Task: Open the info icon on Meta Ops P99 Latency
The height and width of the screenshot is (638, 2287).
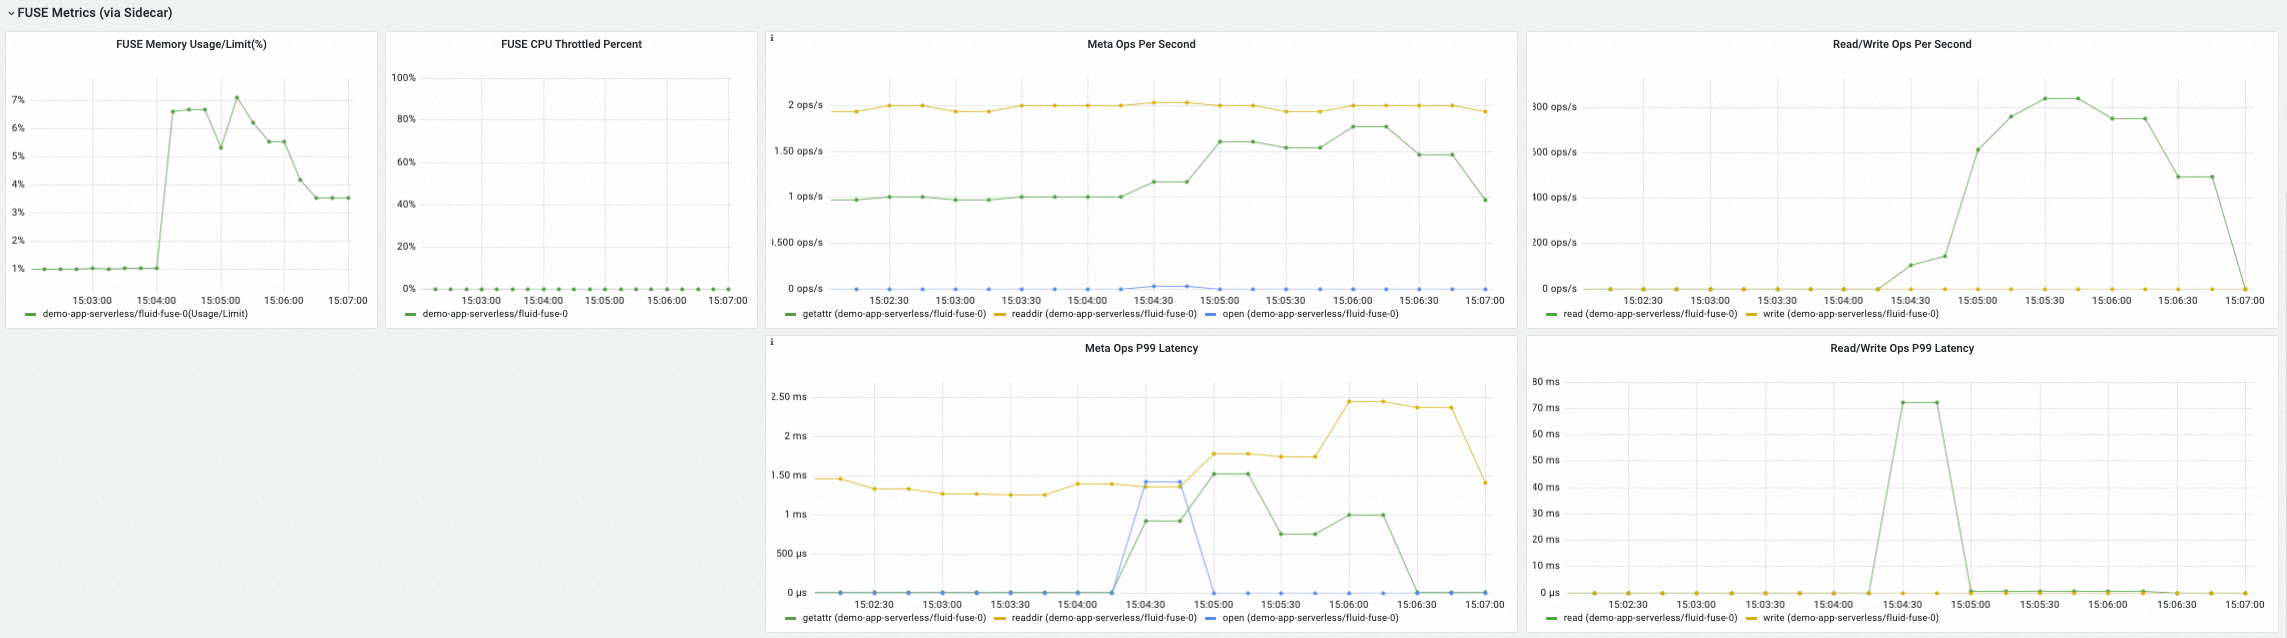Action: tap(772, 342)
